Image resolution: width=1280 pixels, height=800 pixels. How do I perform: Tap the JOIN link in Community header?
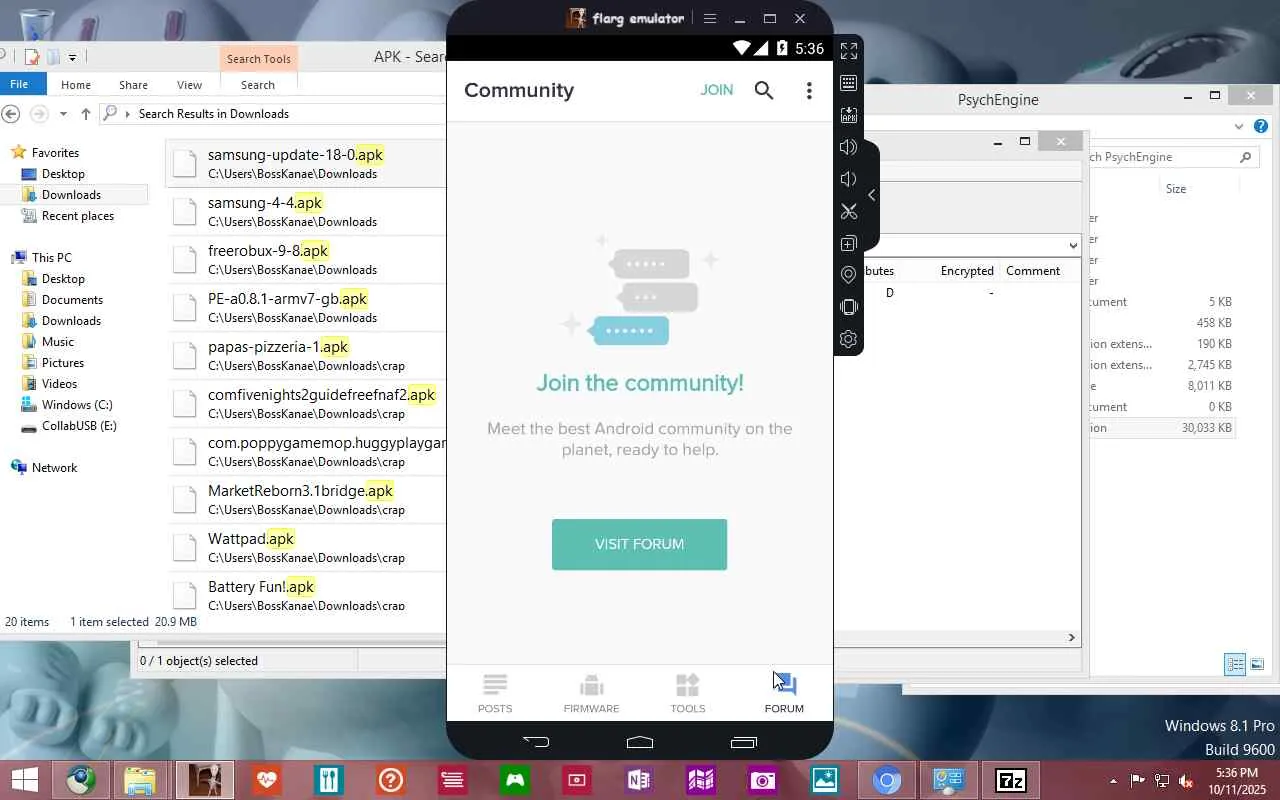717,90
